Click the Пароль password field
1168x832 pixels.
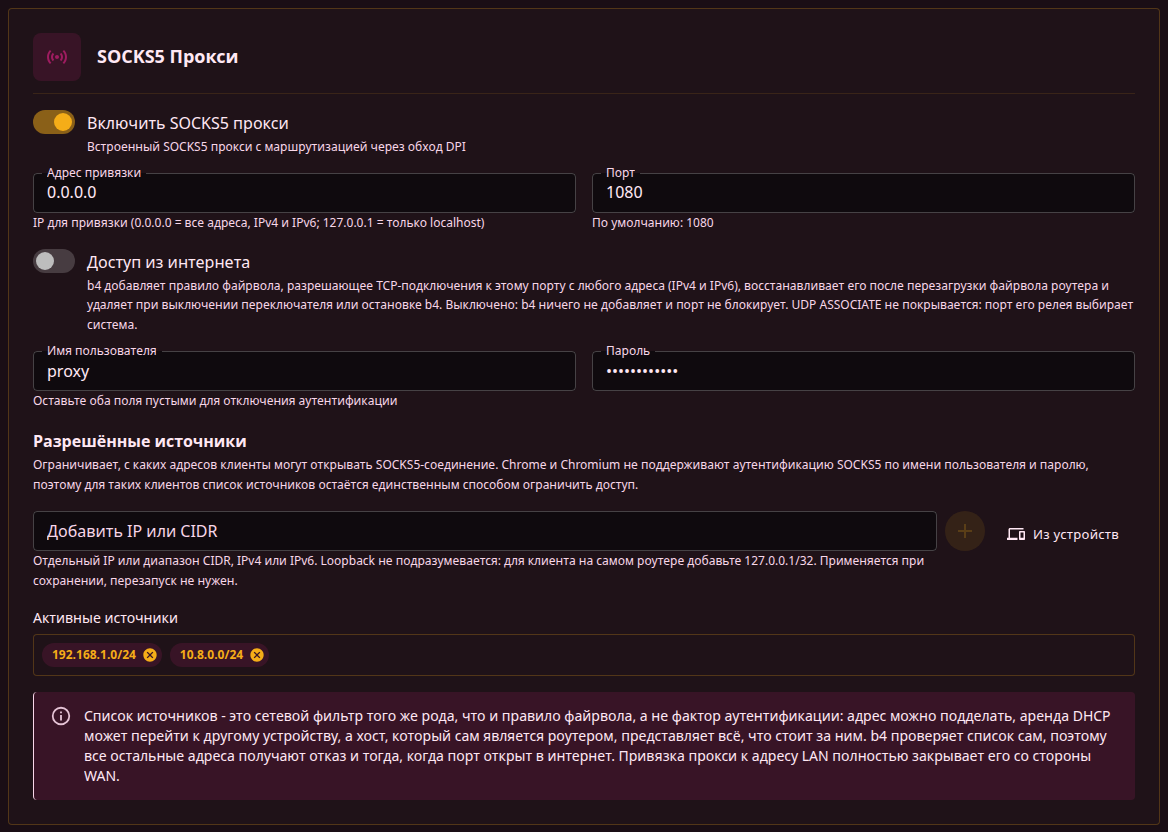863,371
